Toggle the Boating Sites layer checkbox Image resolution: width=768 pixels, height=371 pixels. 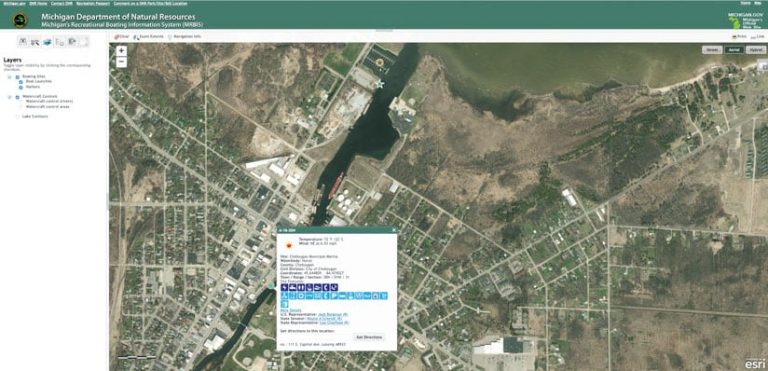pos(18,77)
